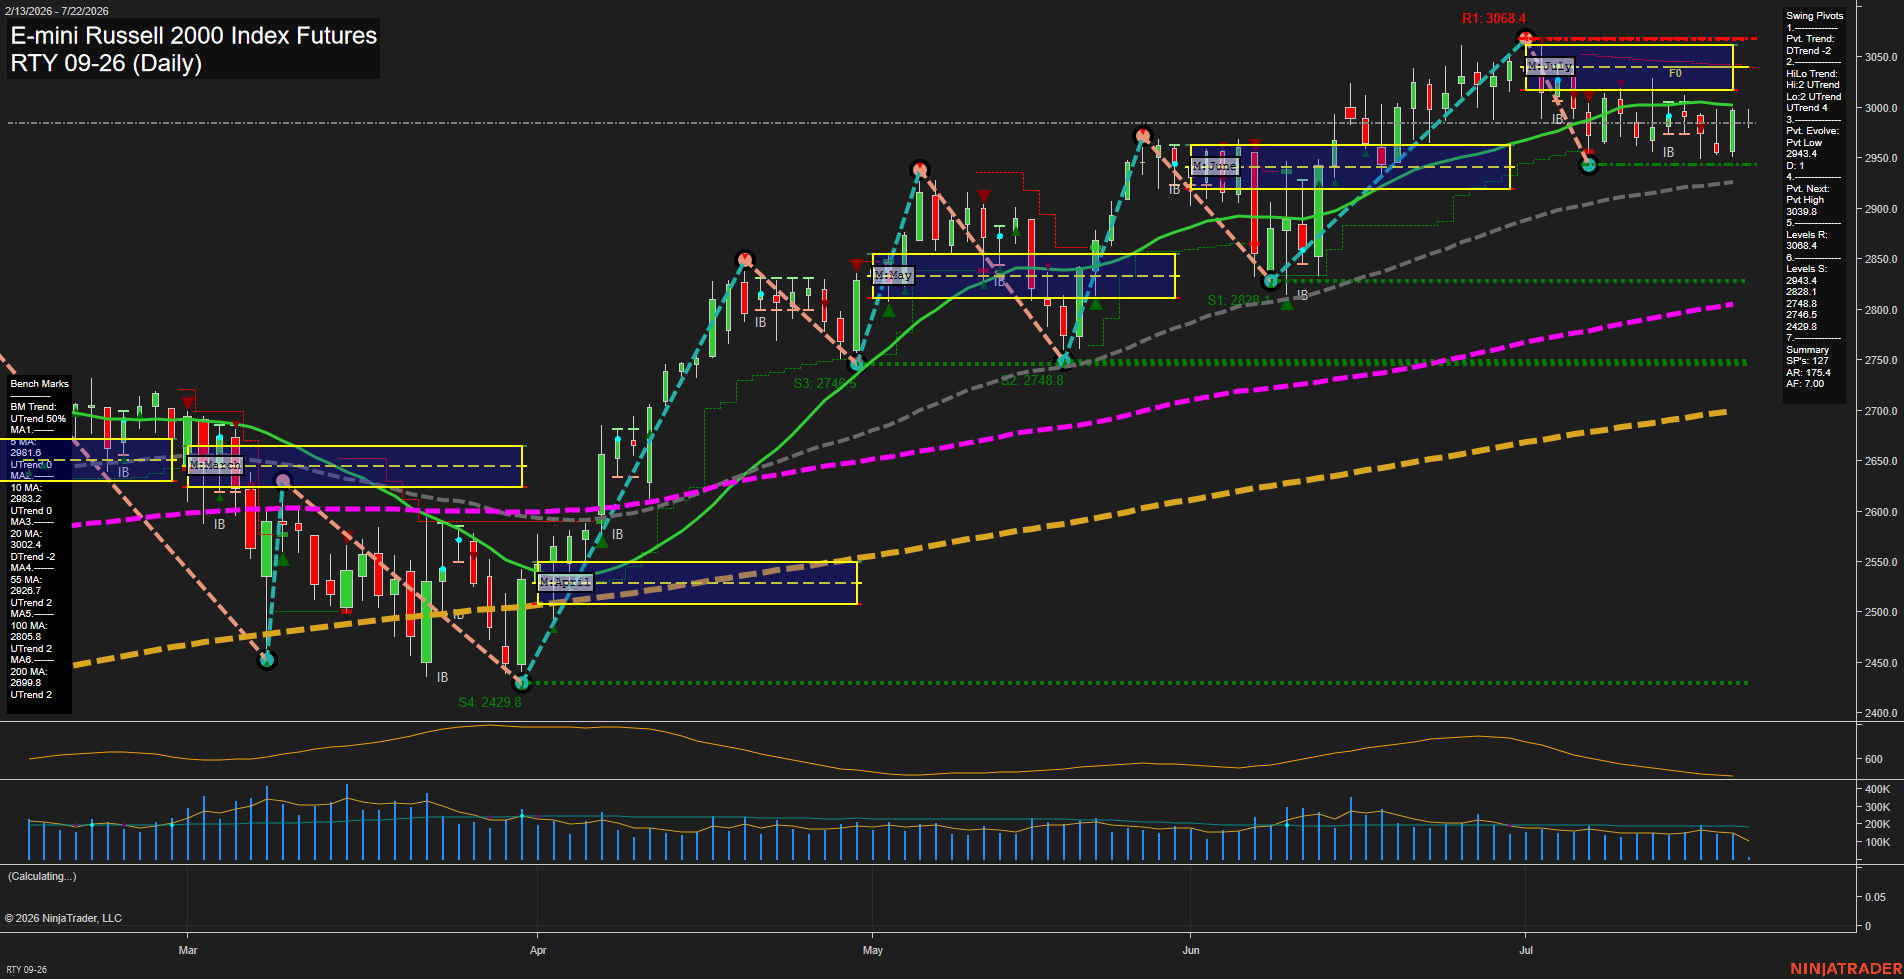
Task: Select the R1: 3068.4 resistance label
Action: click(x=1493, y=18)
